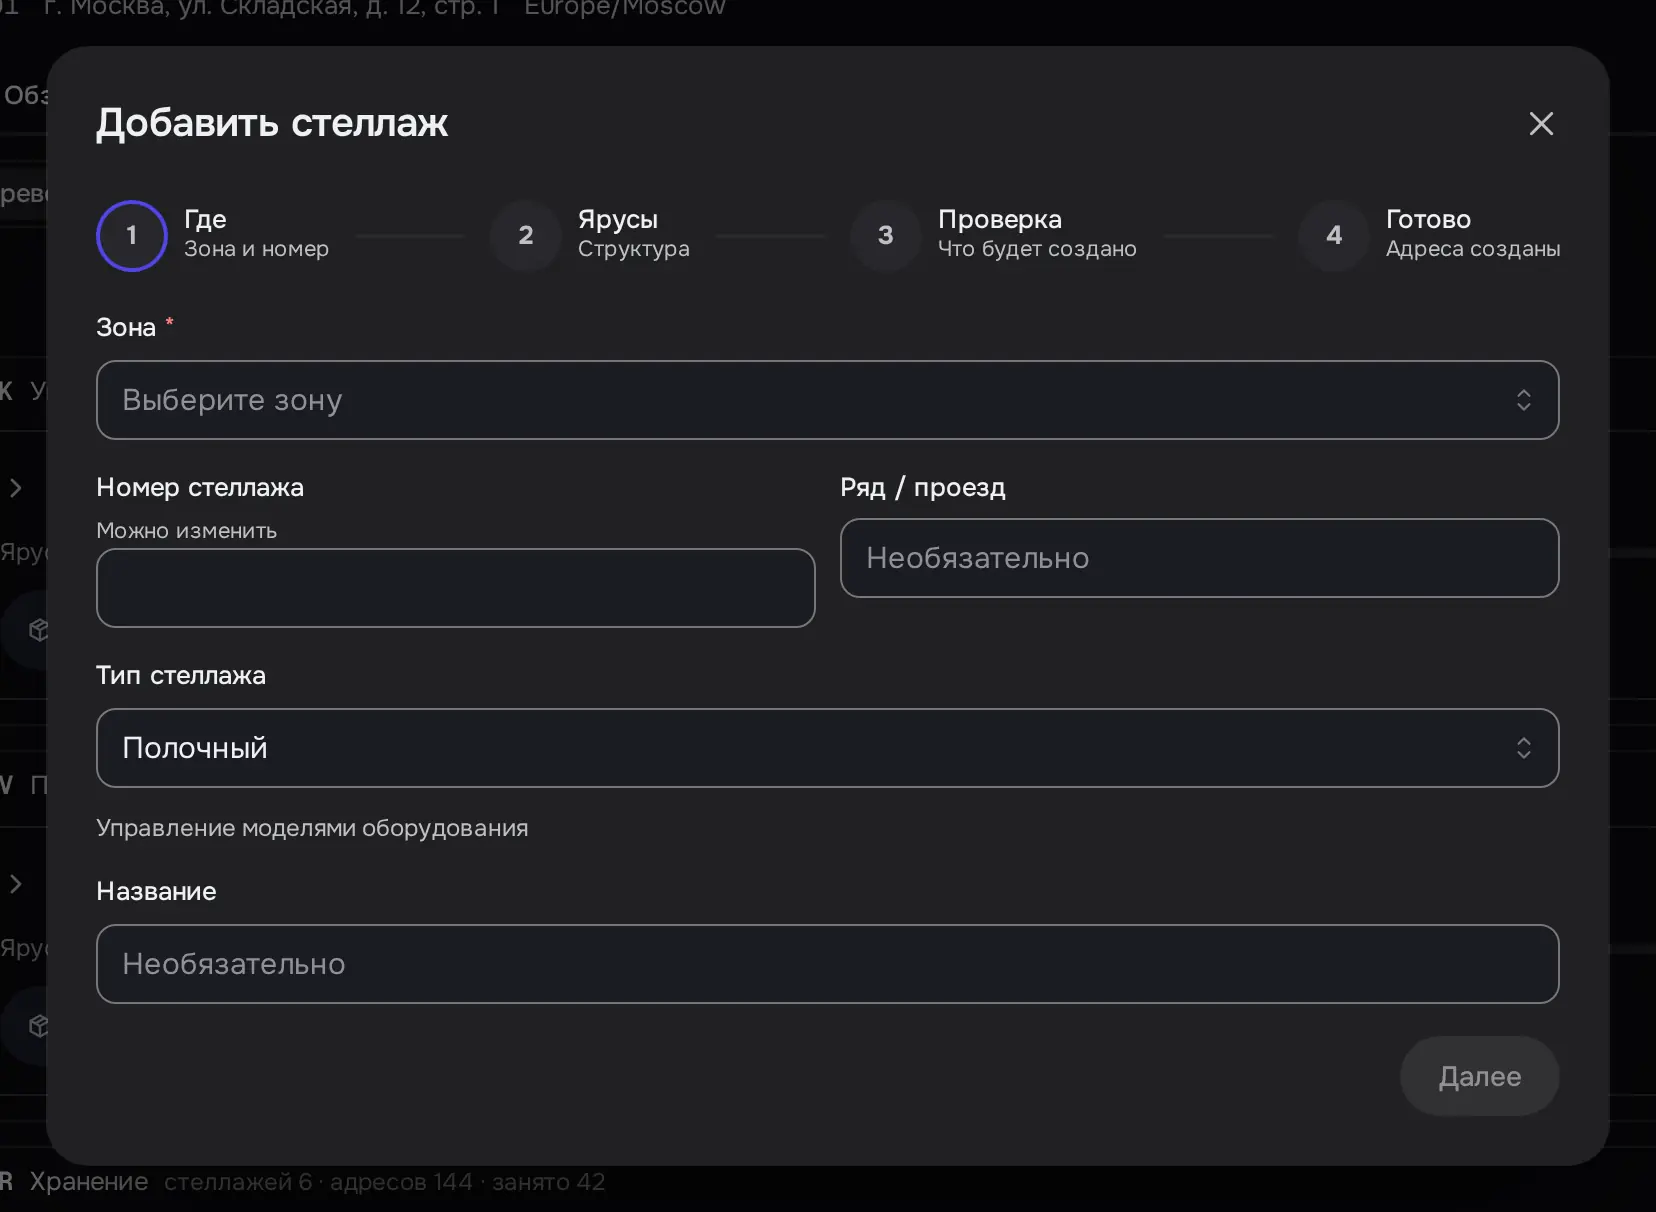Viewport: 1656px width, 1212px height.
Task: Click the Ряд / проезд input field
Action: (x=1199, y=558)
